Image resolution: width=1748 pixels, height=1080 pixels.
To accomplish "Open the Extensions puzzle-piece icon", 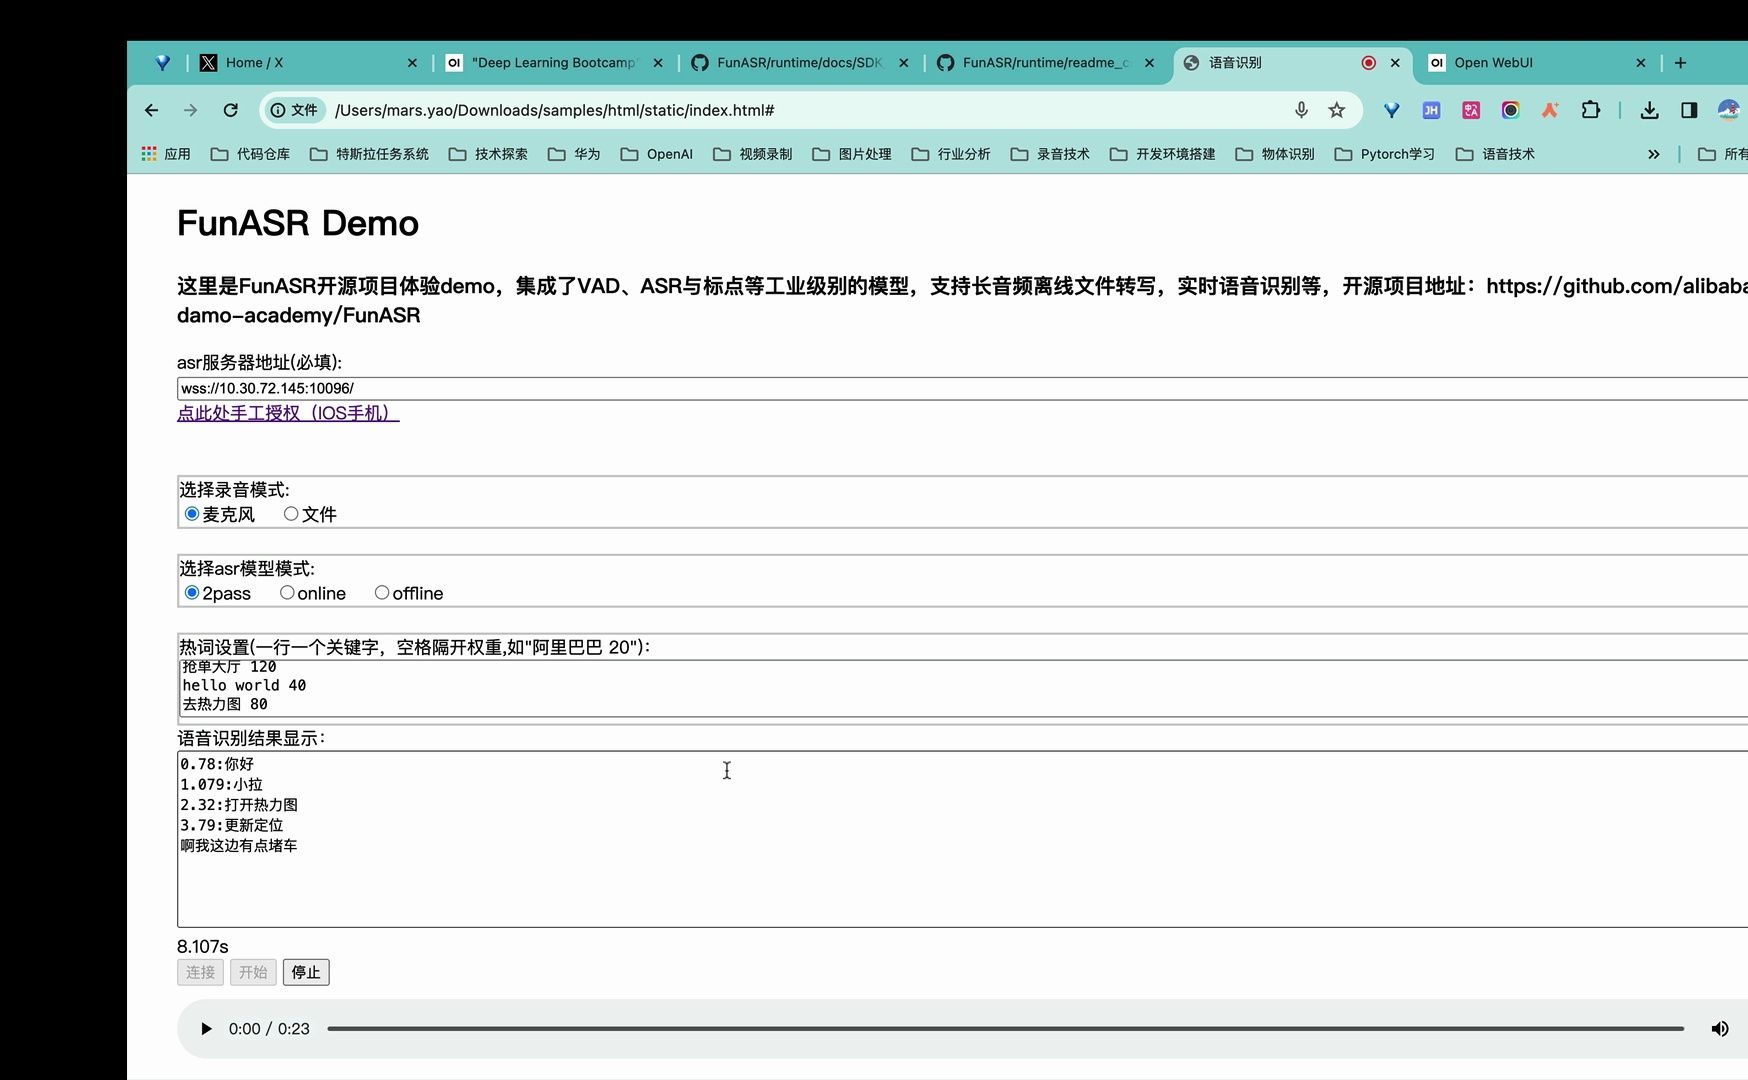I will tap(1590, 110).
